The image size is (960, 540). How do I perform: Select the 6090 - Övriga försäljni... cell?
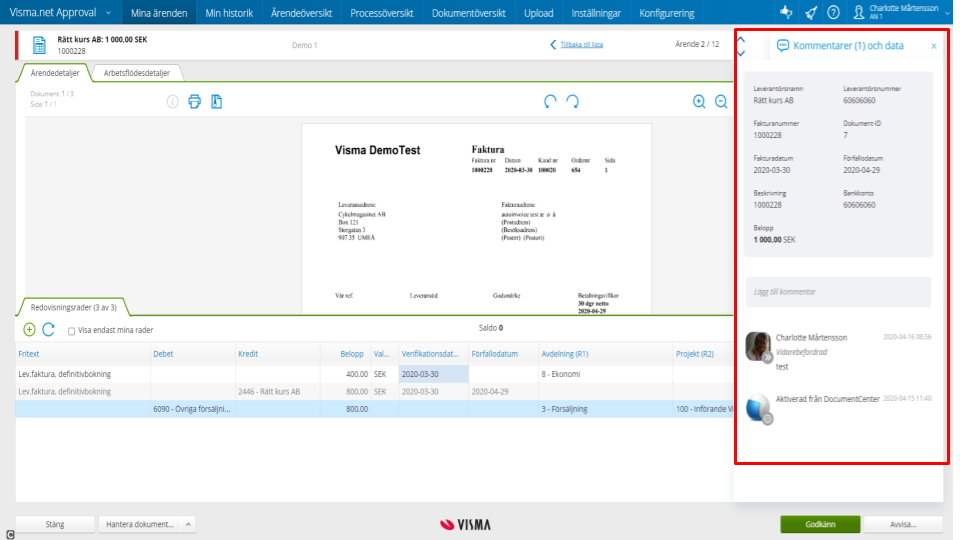pos(193,409)
